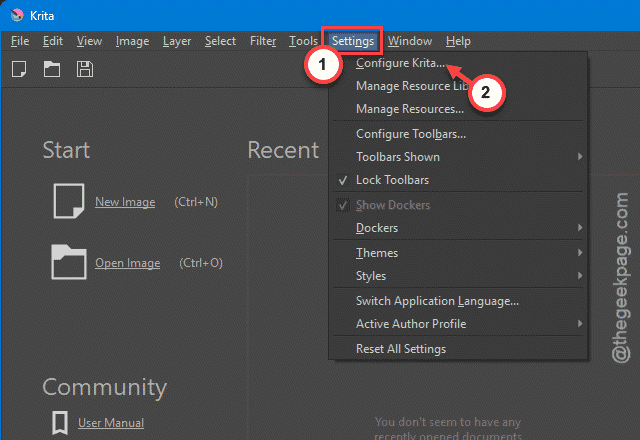The image size is (640, 440).
Task: Click the New Image link
Action: 125,202
